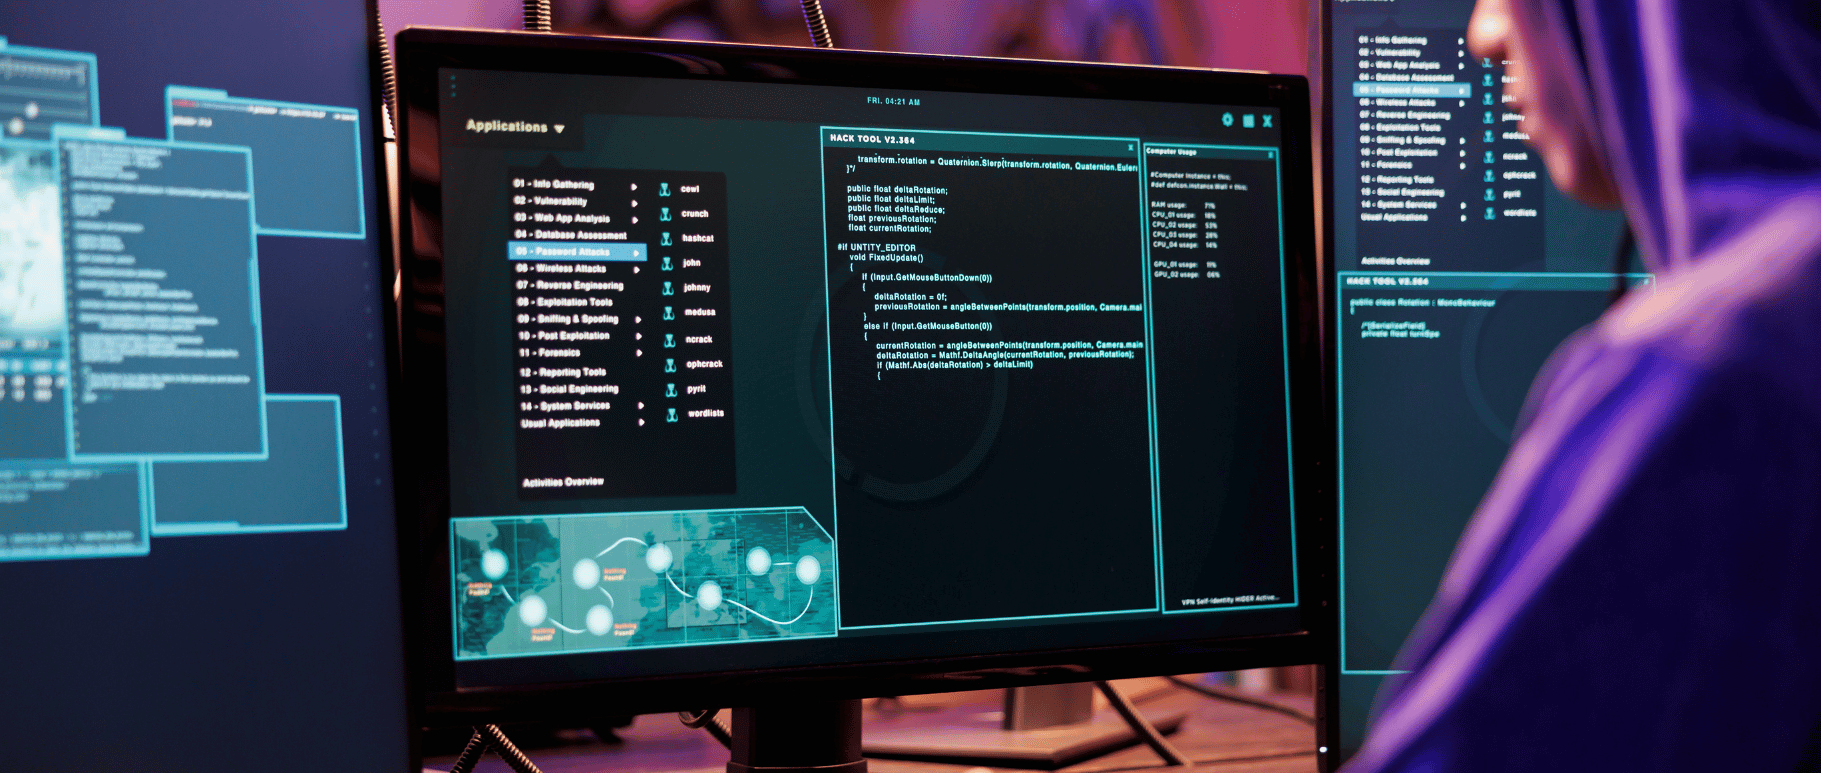Screen dimensions: 1821x773
Task: Launch the cewl tool icon
Action: click(665, 189)
